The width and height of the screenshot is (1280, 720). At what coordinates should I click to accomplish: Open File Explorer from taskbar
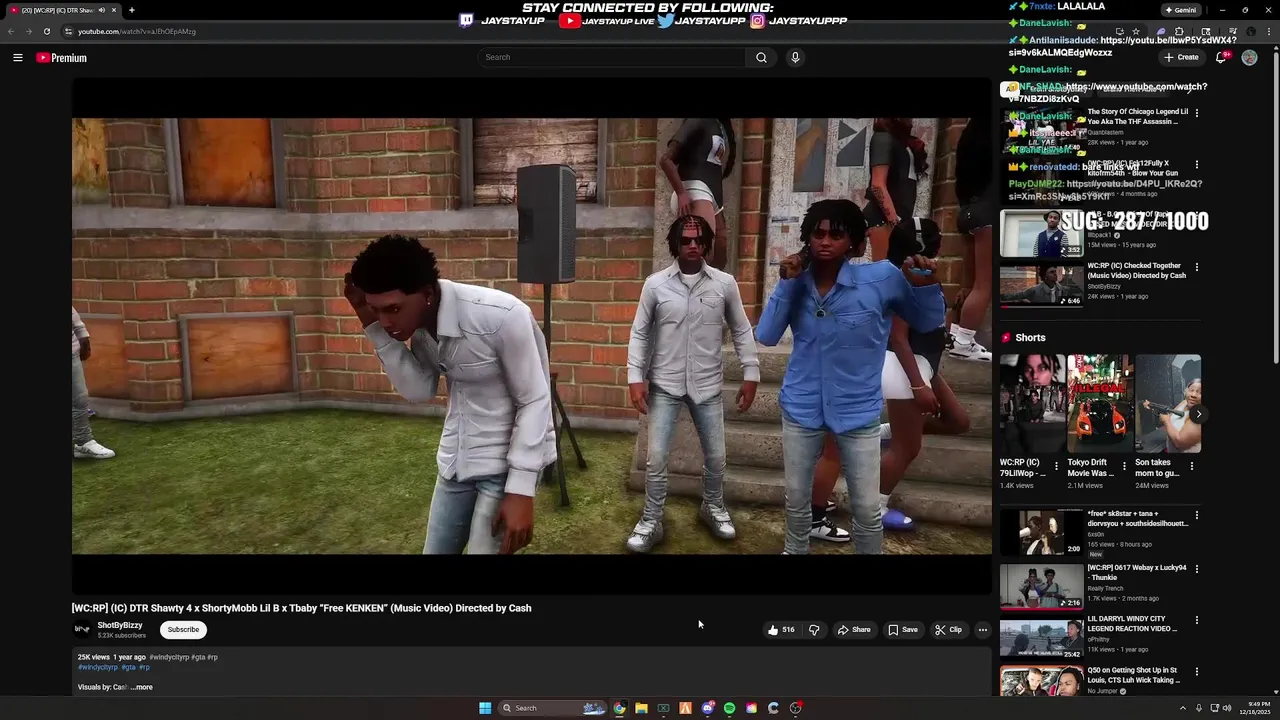pyautogui.click(x=641, y=708)
